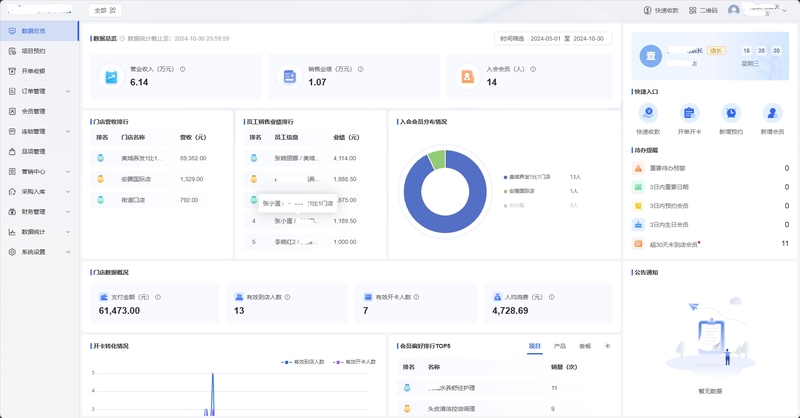
Task: Click the 头皮清洁控油调理 row
Action: click(505, 408)
